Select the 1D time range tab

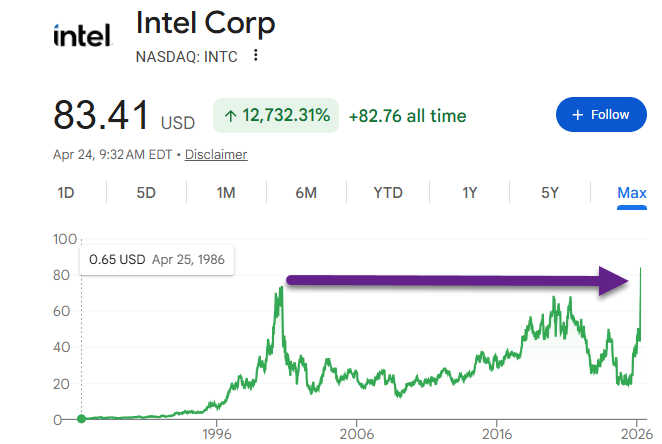pos(66,193)
